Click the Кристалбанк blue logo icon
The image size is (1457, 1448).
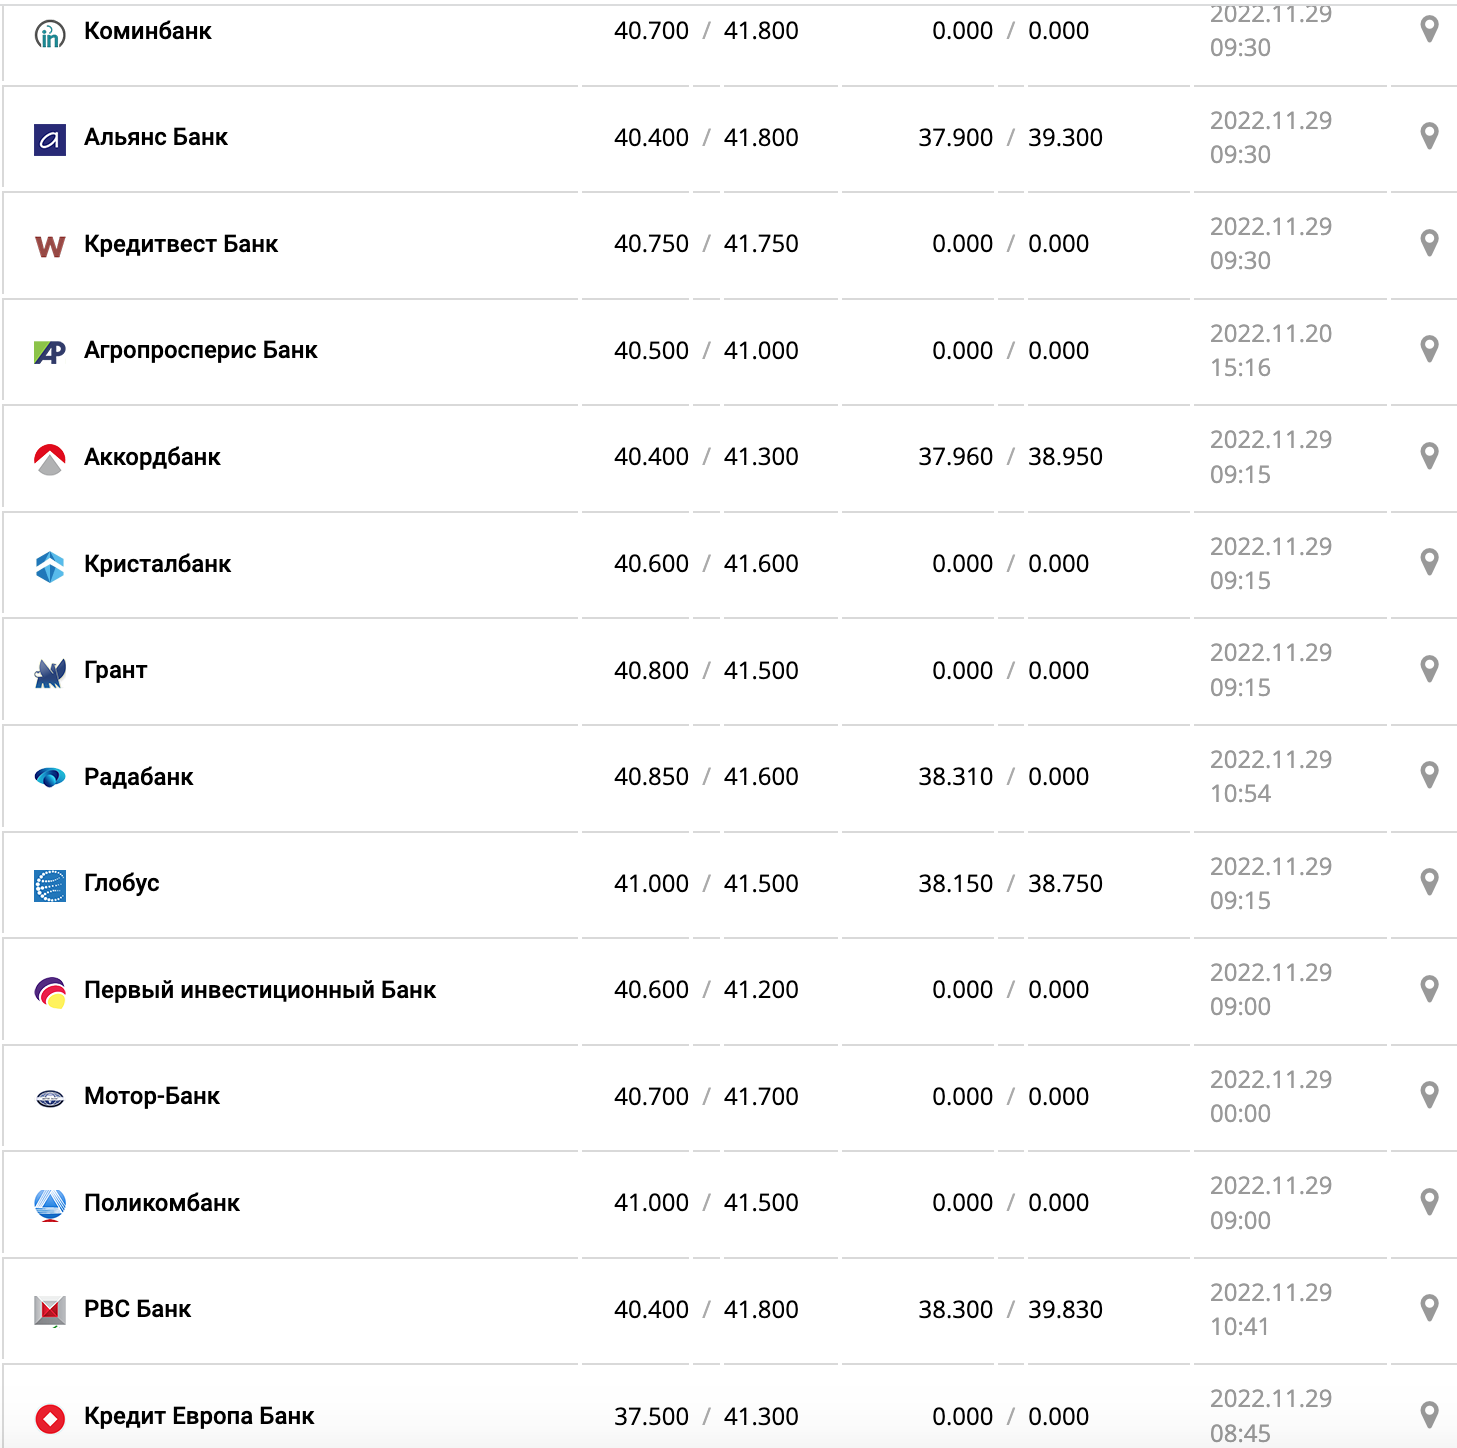click(50, 566)
